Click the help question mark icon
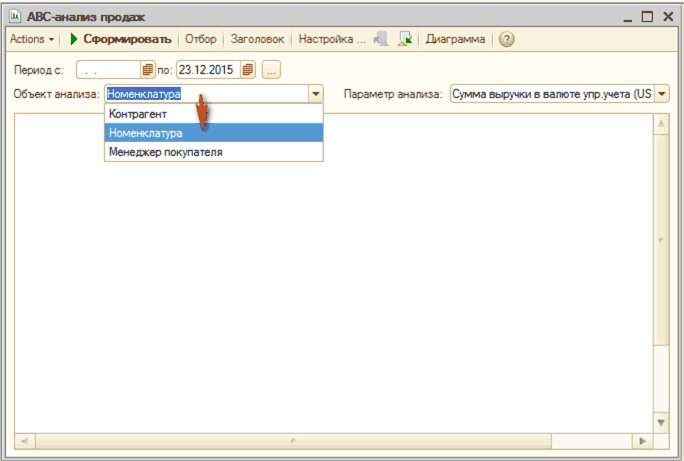The image size is (684, 461). (x=506, y=40)
